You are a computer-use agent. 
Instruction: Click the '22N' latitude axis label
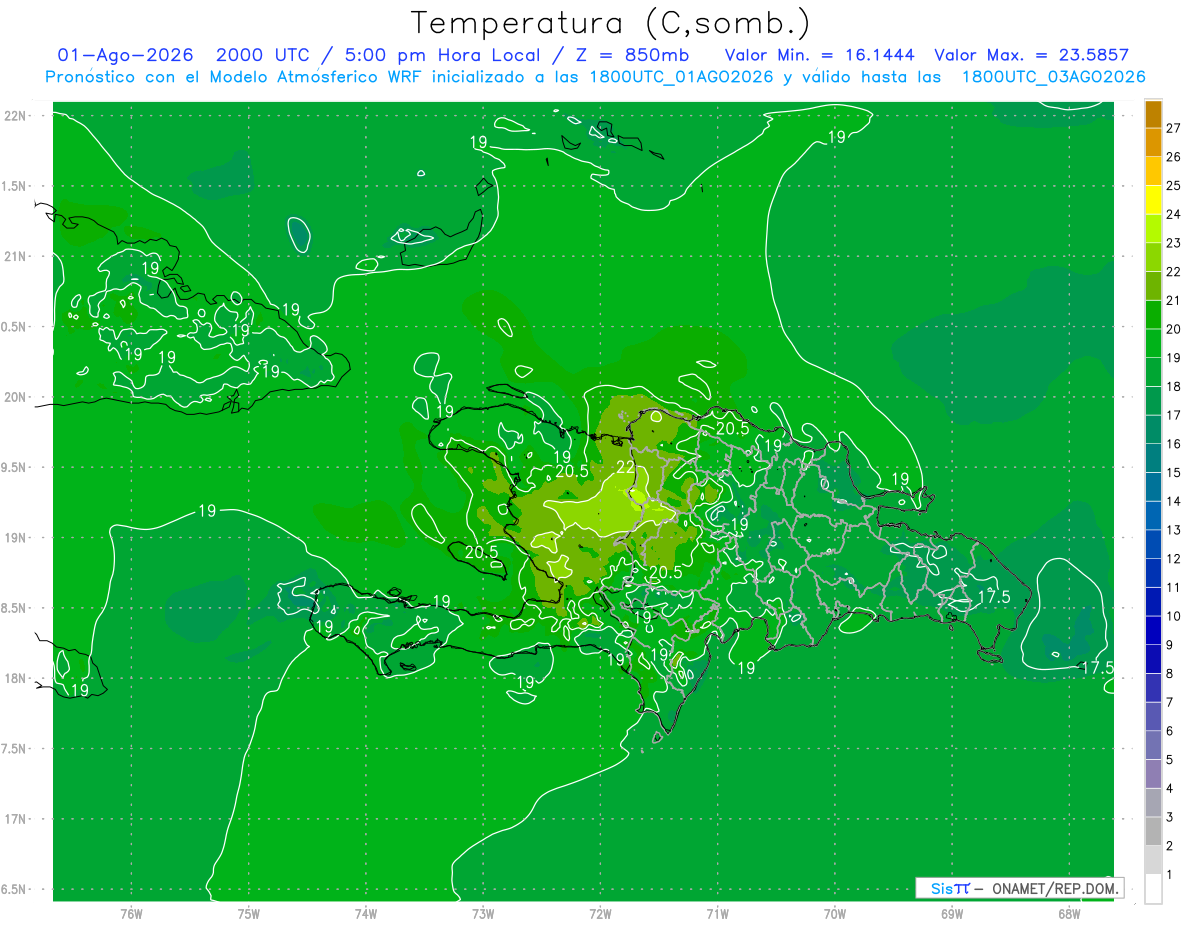click(17, 115)
